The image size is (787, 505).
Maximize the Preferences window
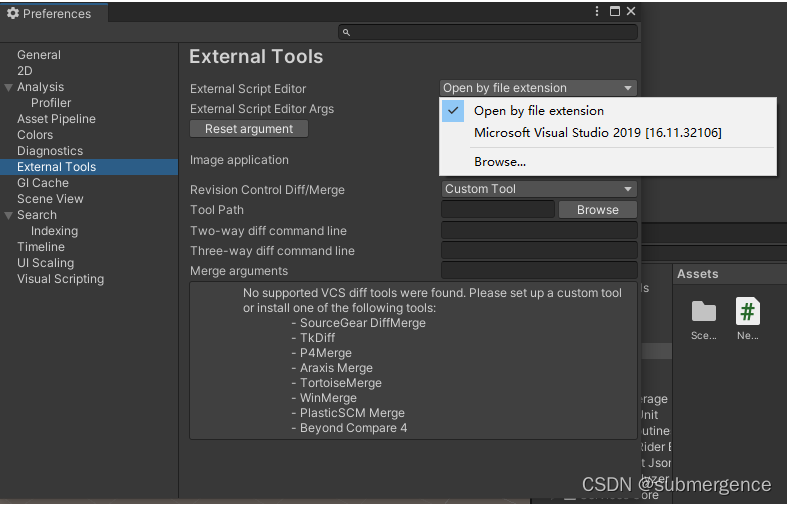pyautogui.click(x=615, y=12)
